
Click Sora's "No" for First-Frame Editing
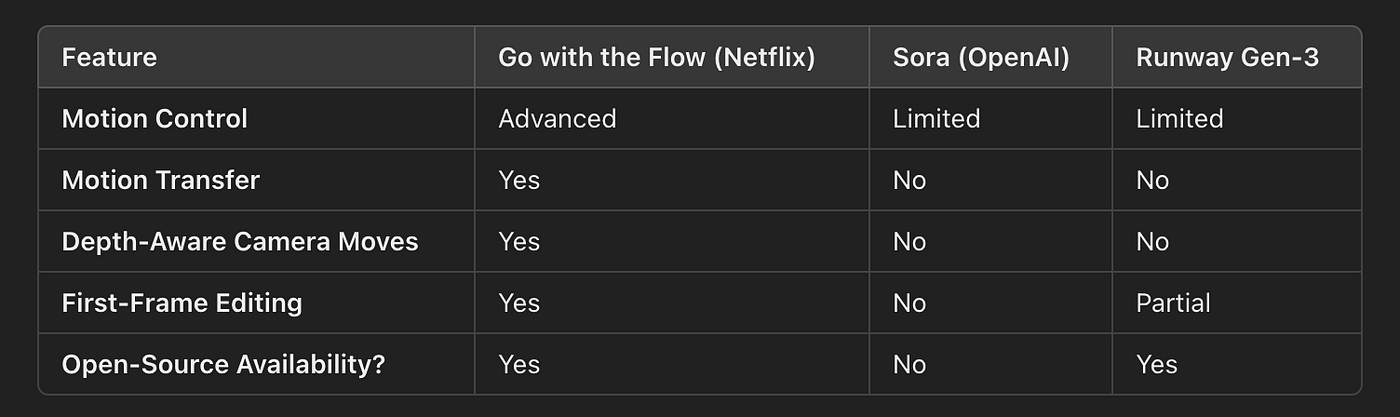909,303
